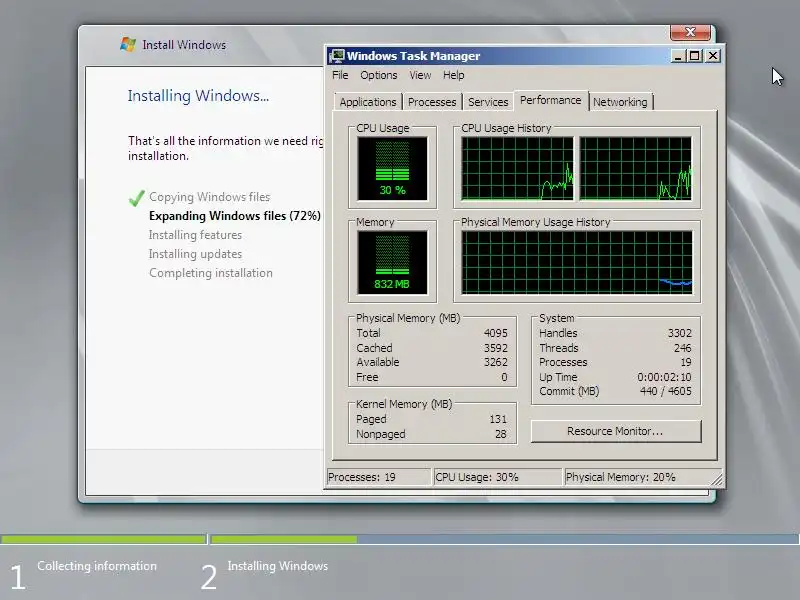
Task: Open the File menu
Action: tap(340, 75)
